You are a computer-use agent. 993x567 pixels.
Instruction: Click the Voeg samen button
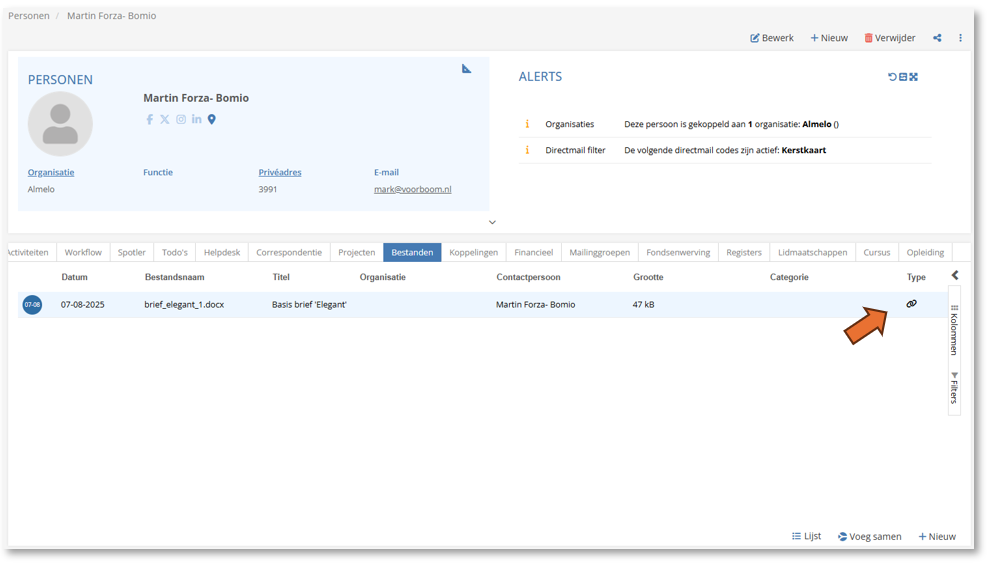coord(869,537)
